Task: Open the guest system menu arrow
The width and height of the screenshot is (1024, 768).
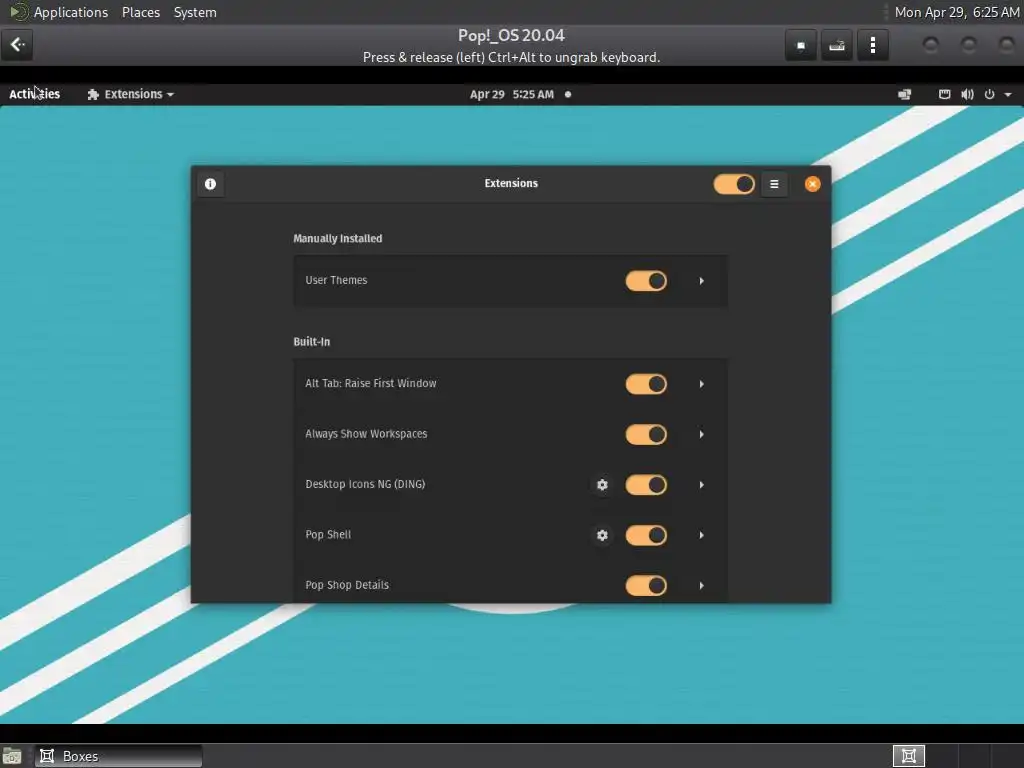Action: [x=1008, y=95]
